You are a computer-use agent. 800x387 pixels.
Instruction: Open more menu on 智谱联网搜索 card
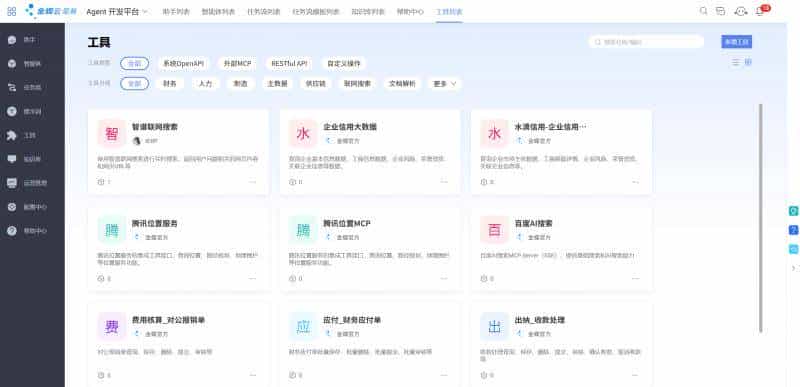pos(253,182)
